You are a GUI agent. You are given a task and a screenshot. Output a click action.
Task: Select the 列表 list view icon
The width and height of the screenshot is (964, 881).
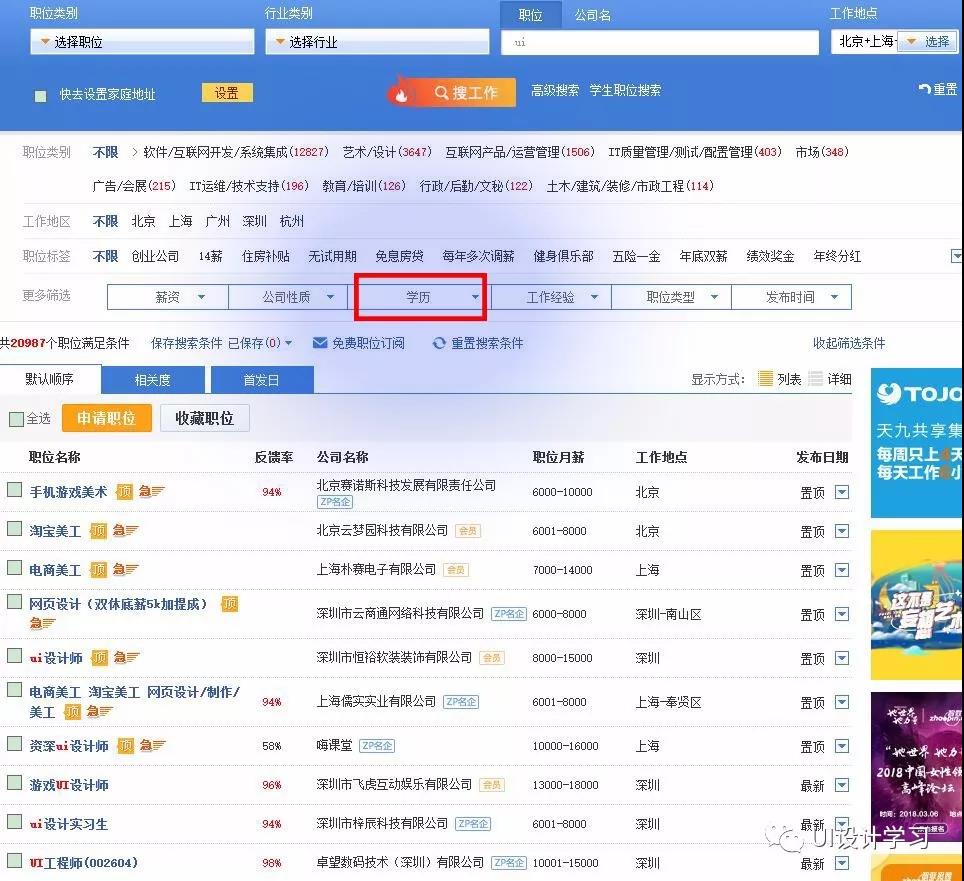click(x=765, y=379)
